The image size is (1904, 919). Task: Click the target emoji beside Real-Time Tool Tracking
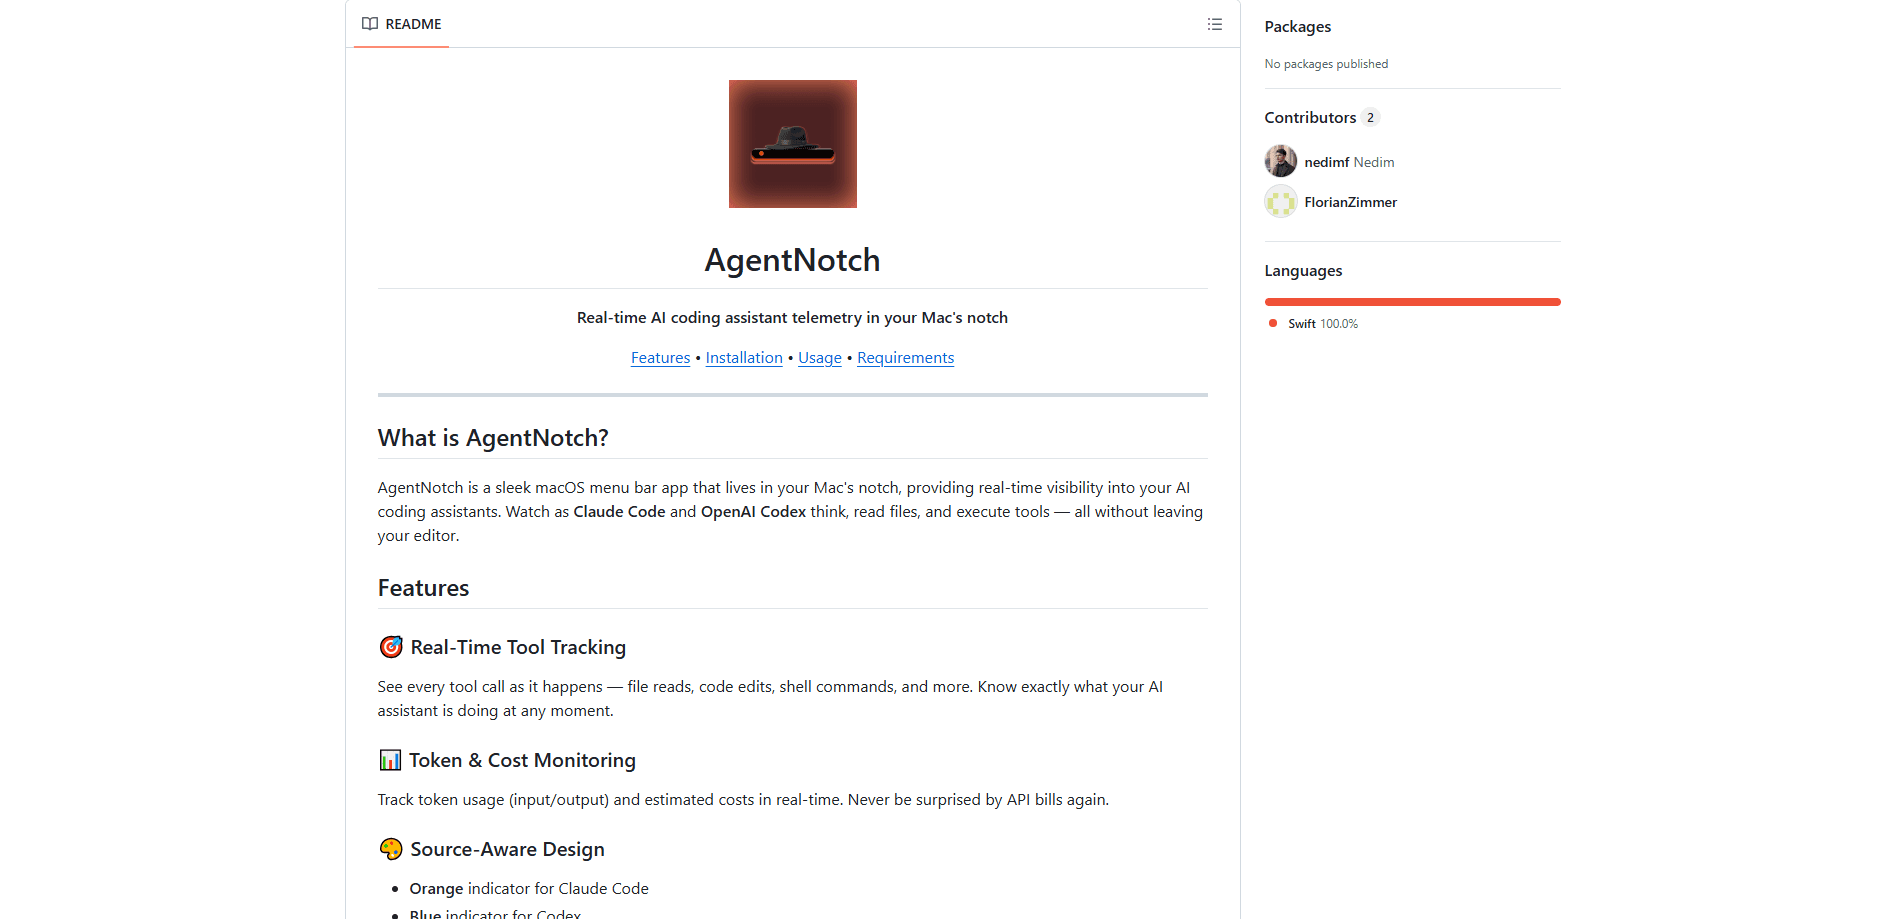coord(391,647)
